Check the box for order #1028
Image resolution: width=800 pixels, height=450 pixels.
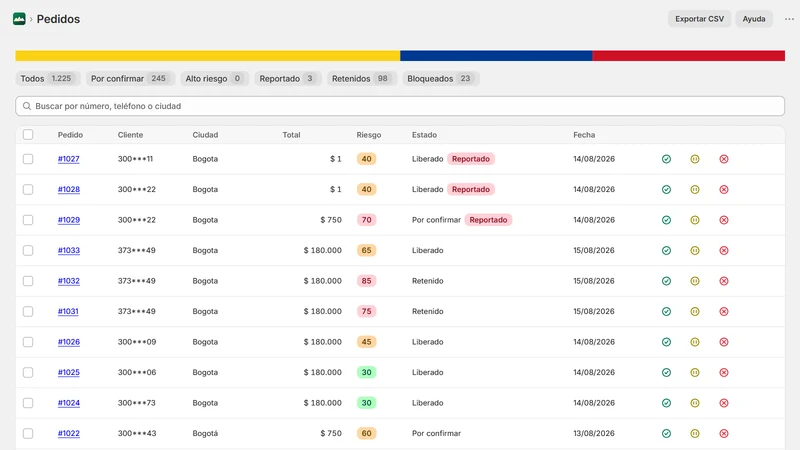28,189
